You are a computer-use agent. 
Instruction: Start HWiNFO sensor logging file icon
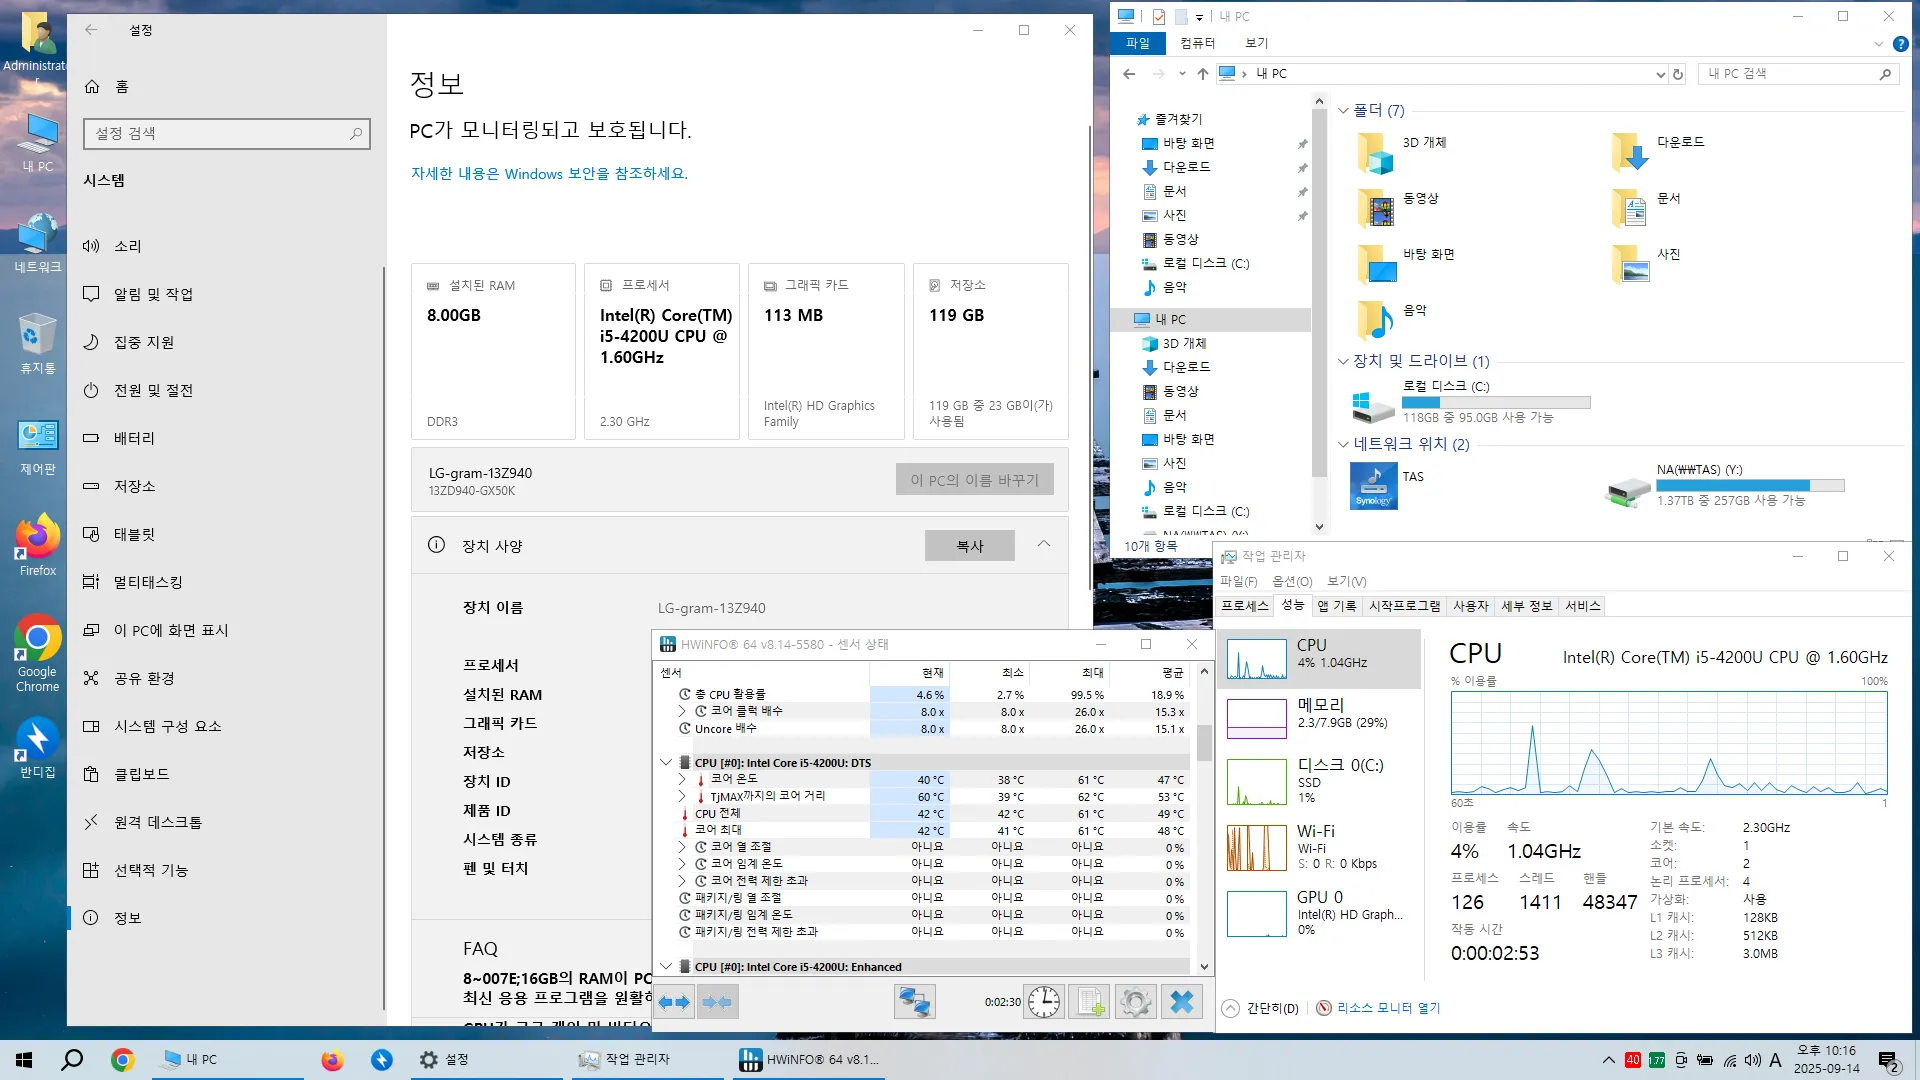[x=1090, y=1001]
